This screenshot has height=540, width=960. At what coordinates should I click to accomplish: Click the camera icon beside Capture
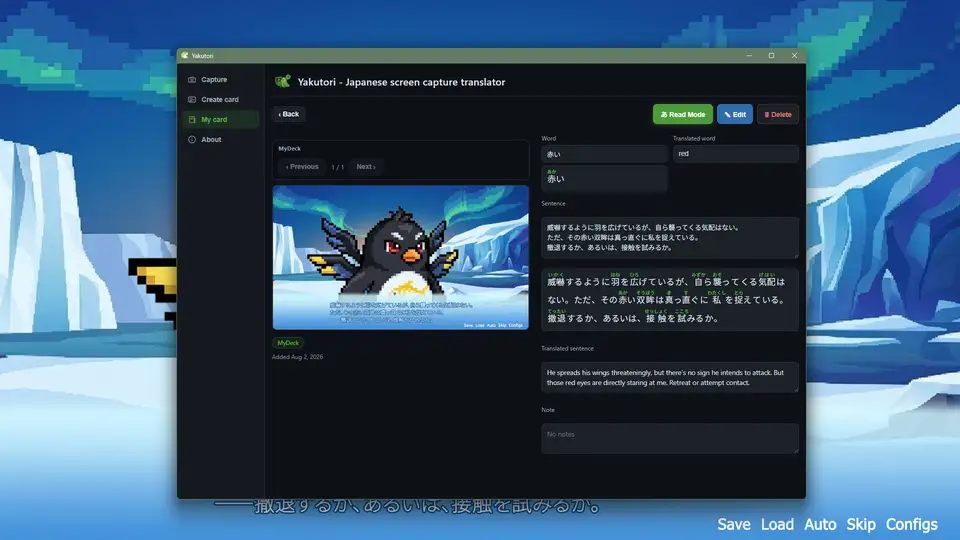click(x=192, y=80)
